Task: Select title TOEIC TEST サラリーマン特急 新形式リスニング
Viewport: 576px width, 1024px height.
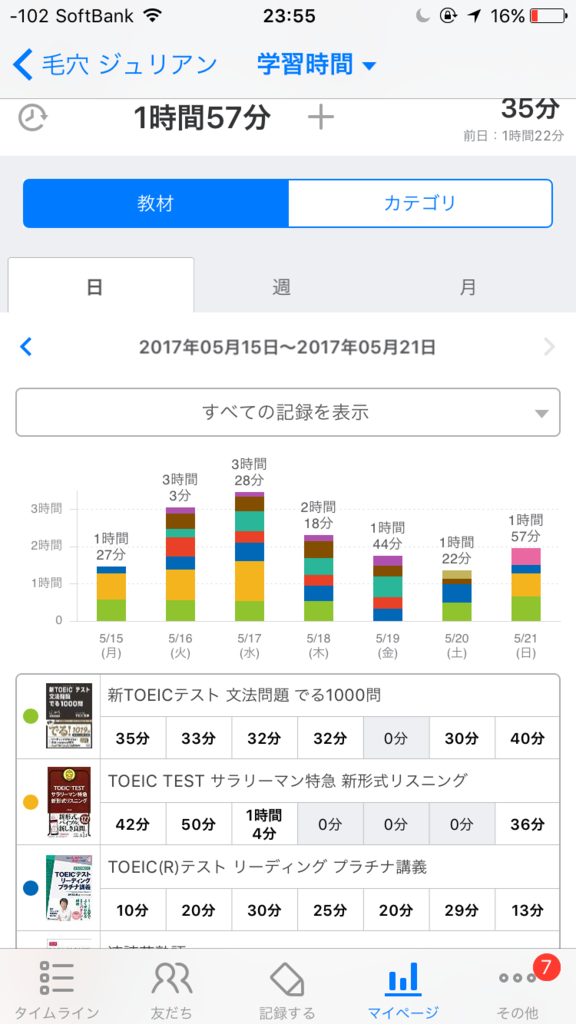Action: [288, 780]
